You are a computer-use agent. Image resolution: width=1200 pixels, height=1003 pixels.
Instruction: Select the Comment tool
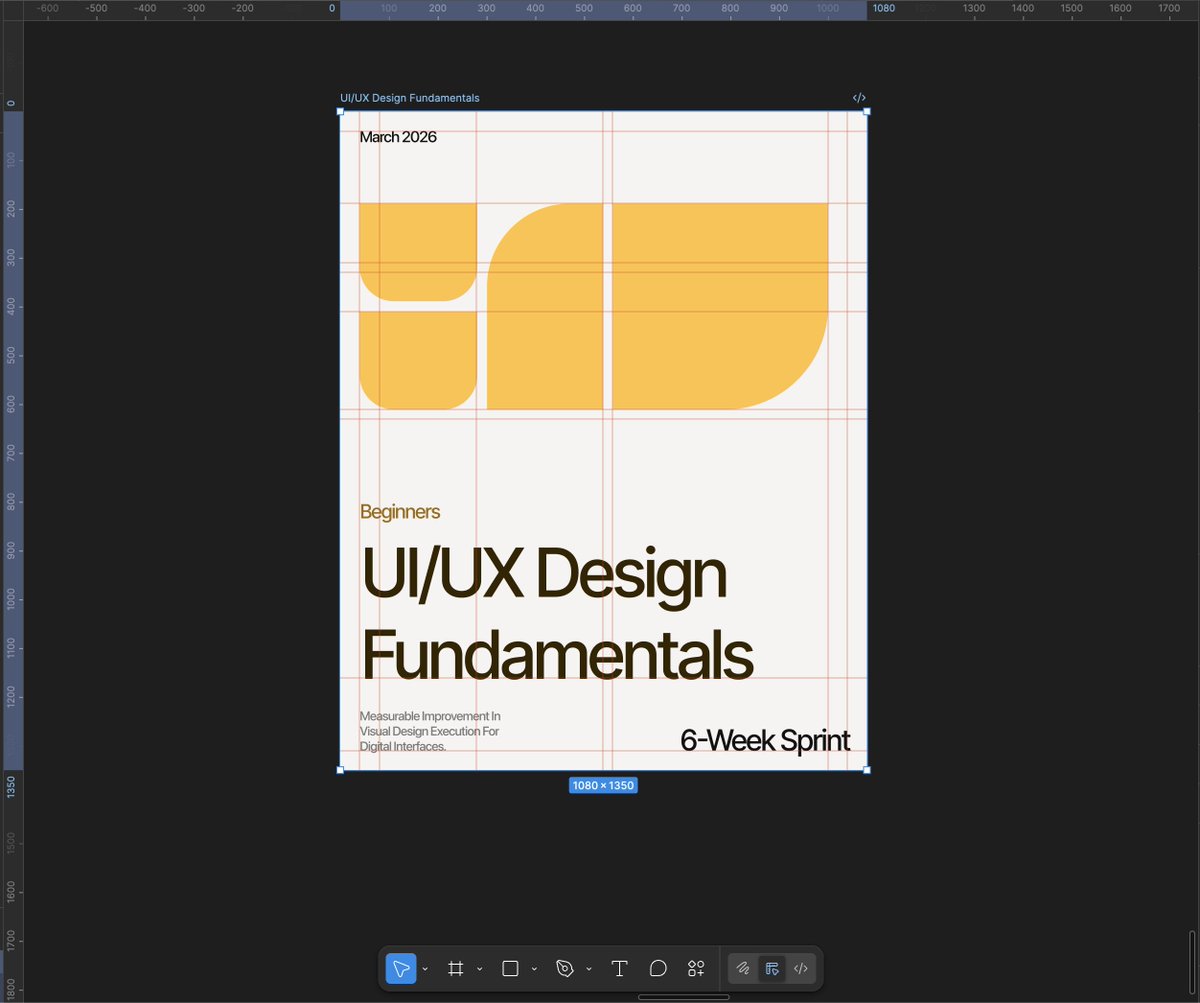tap(658, 968)
